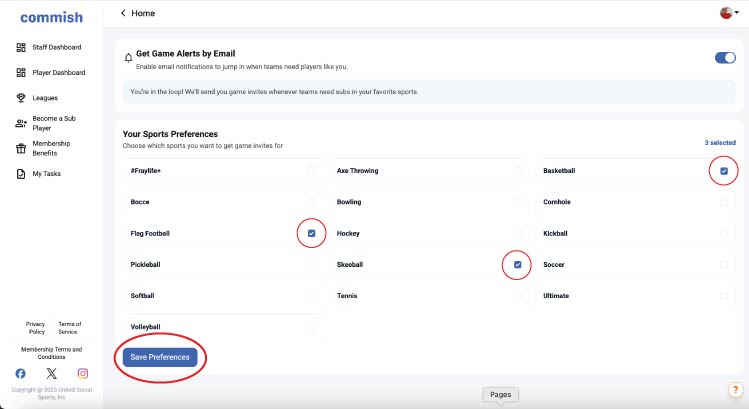The height and width of the screenshot is (409, 749).
Task: Open Leagues trophy icon
Action: click(x=21, y=98)
